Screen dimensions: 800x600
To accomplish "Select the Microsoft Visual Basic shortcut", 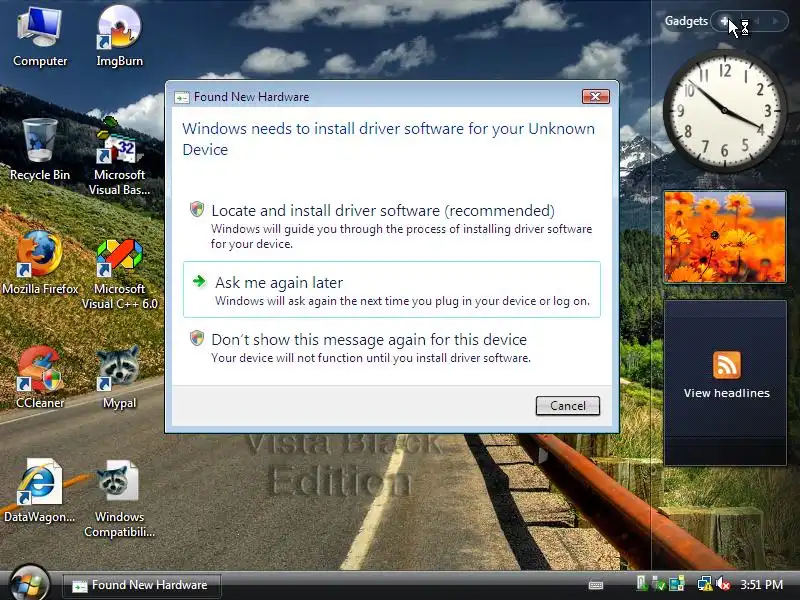I will pos(119,156).
